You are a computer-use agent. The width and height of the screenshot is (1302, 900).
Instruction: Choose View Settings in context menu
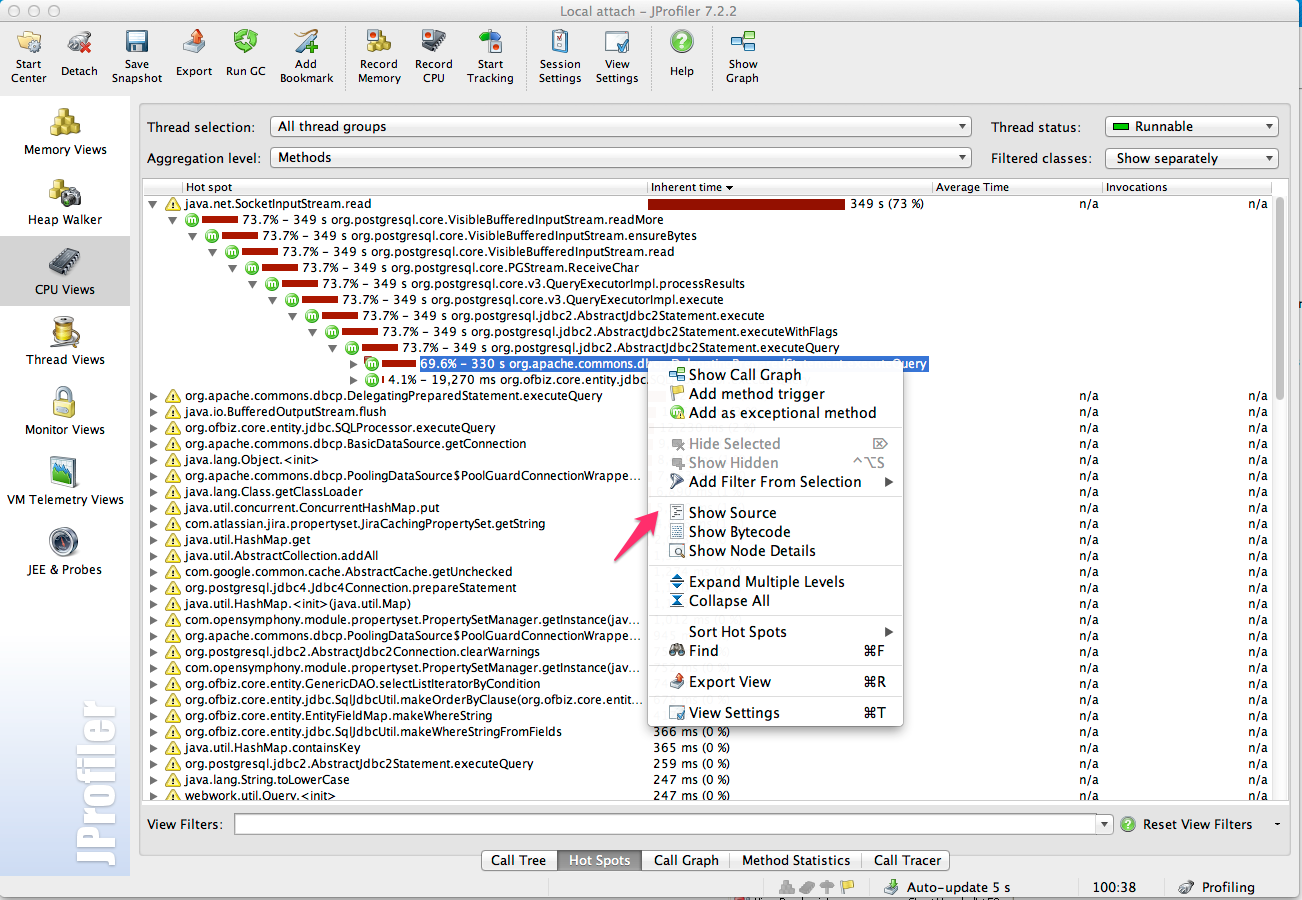pyautogui.click(x=775, y=713)
